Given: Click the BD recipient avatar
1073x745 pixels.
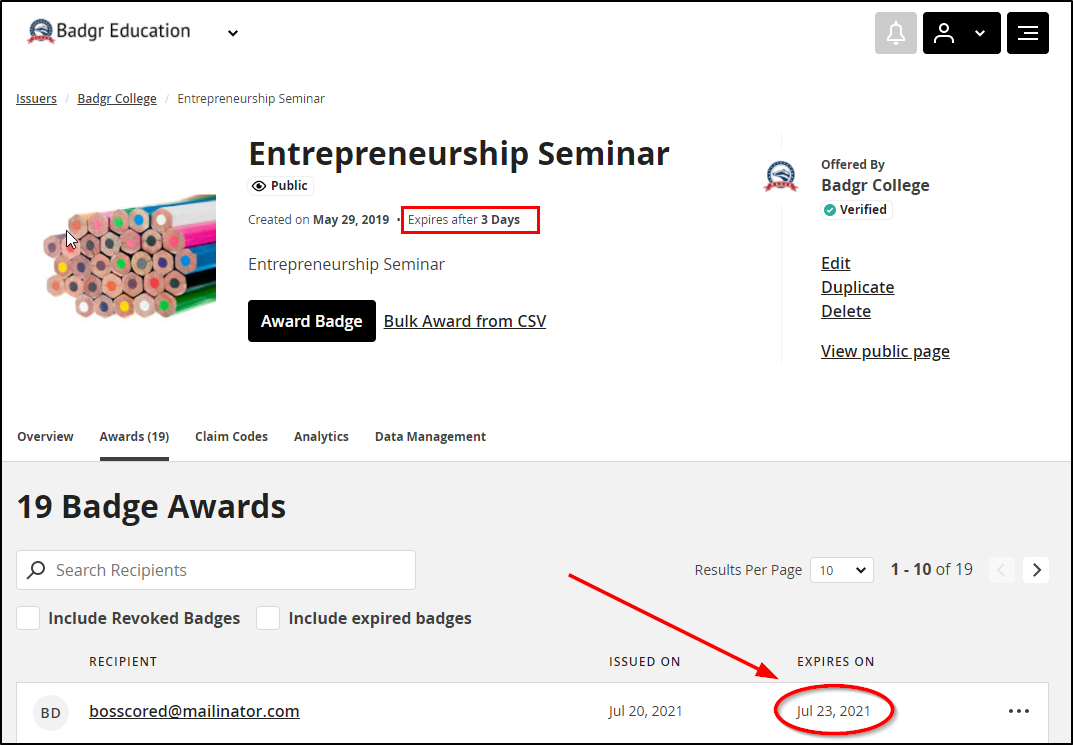Looking at the screenshot, I should click(x=51, y=713).
